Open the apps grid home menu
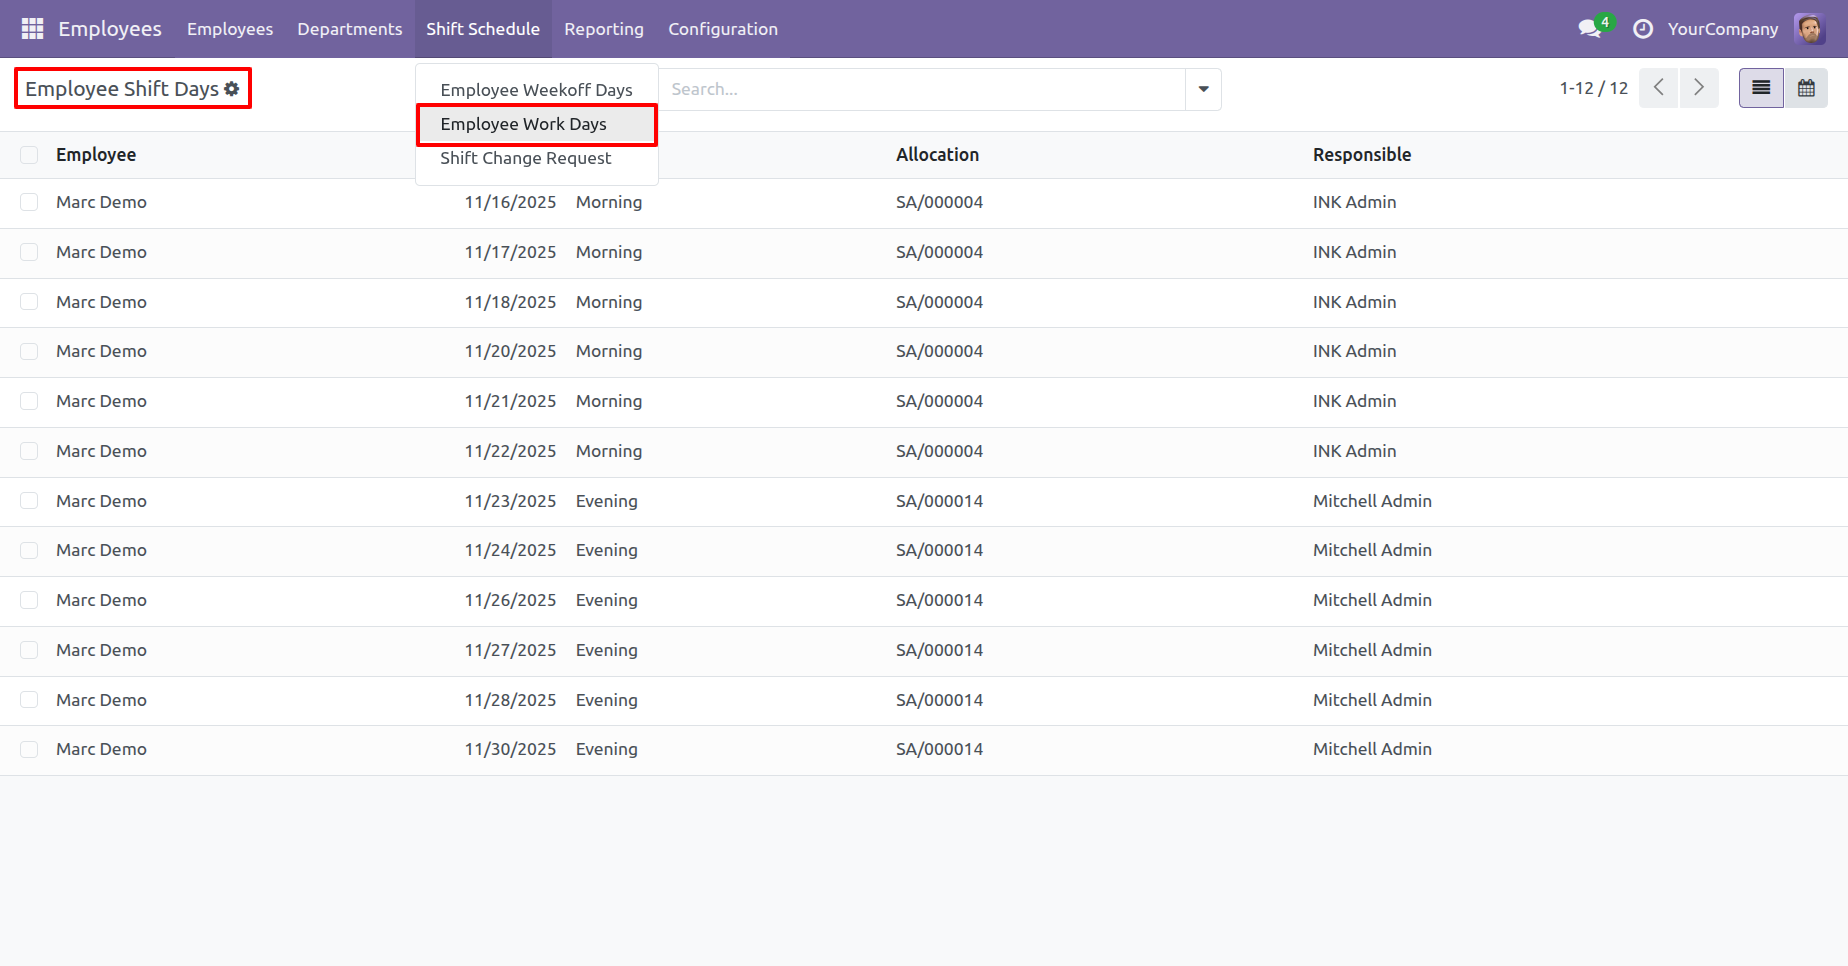1848x966 pixels. (x=32, y=29)
